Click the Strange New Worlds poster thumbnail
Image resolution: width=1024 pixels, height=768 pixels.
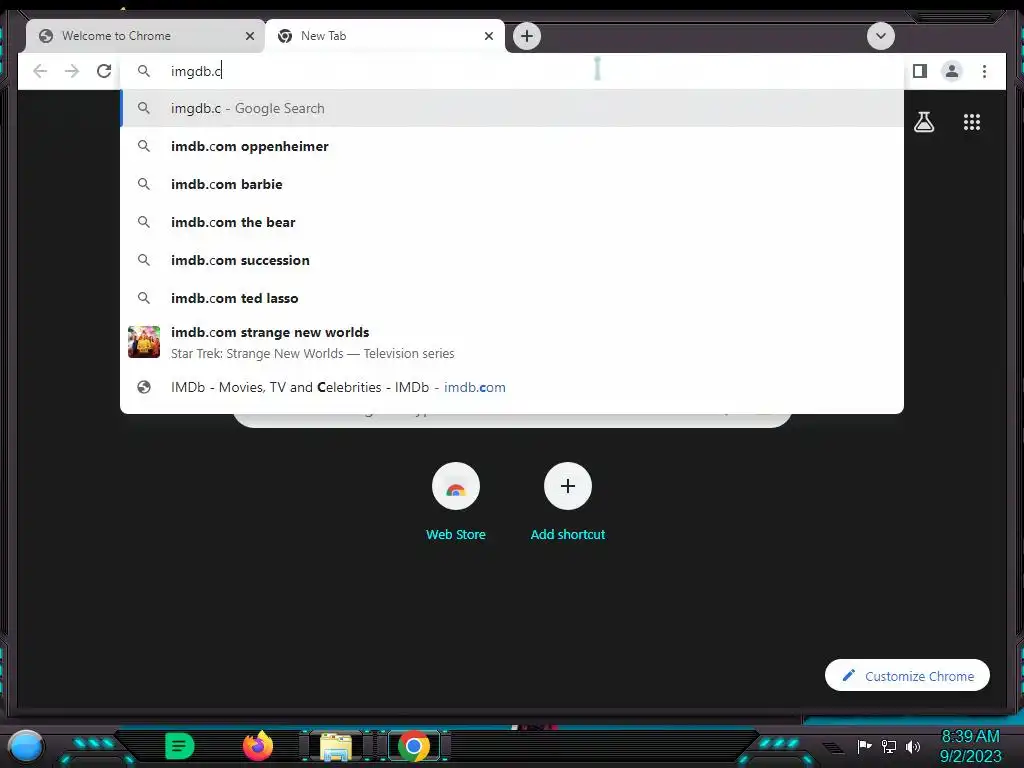tap(144, 342)
